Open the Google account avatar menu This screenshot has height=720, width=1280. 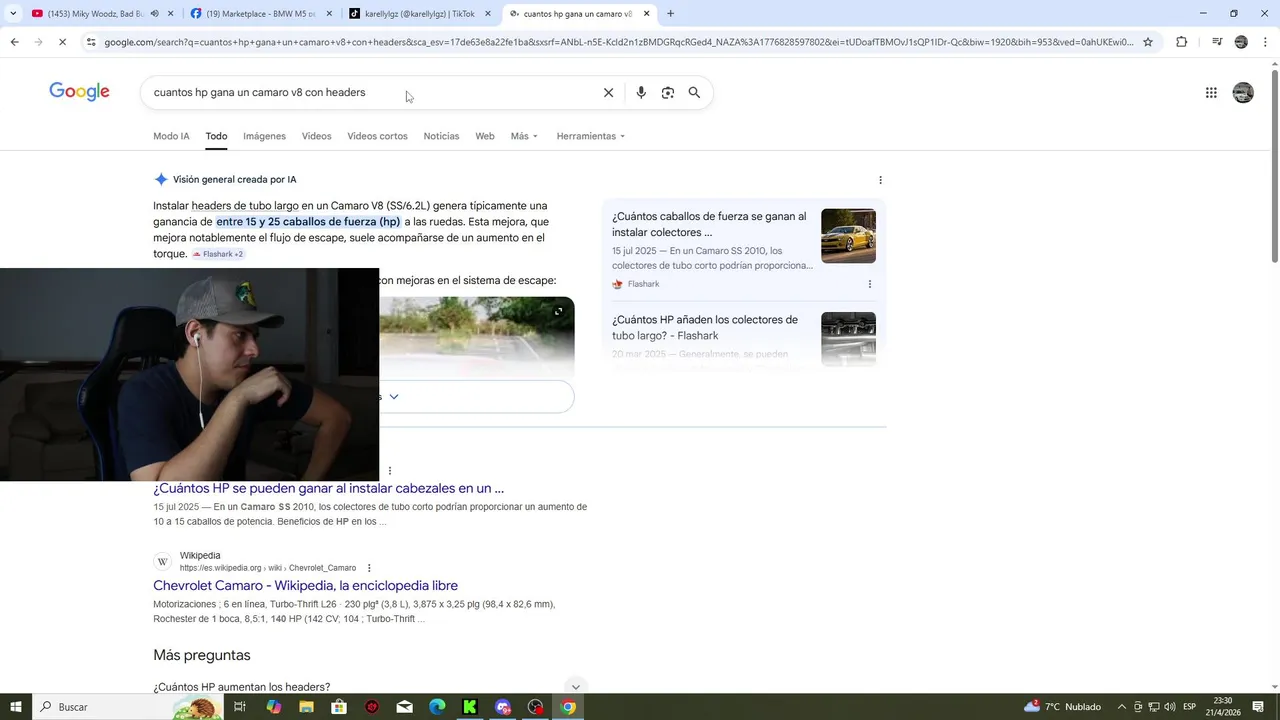[x=1243, y=92]
